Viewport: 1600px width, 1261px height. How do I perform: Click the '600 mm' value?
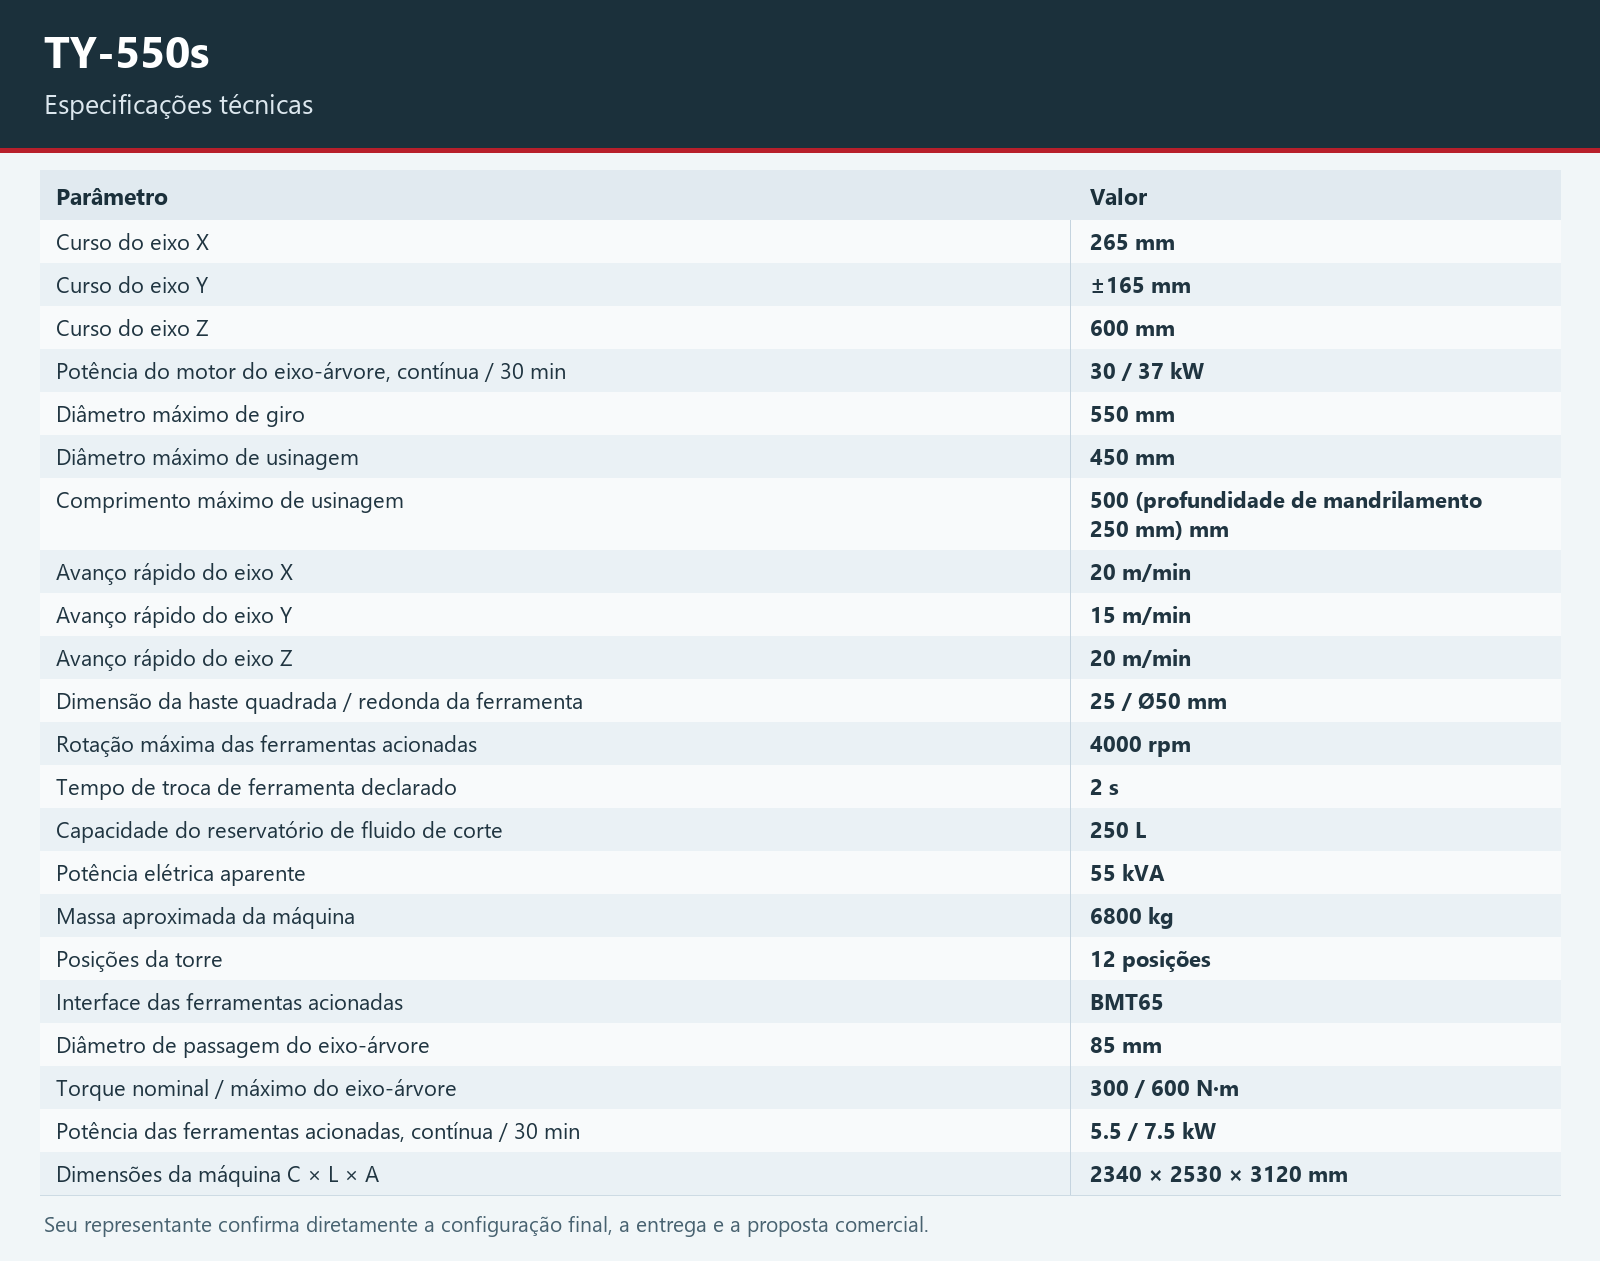tap(1132, 328)
